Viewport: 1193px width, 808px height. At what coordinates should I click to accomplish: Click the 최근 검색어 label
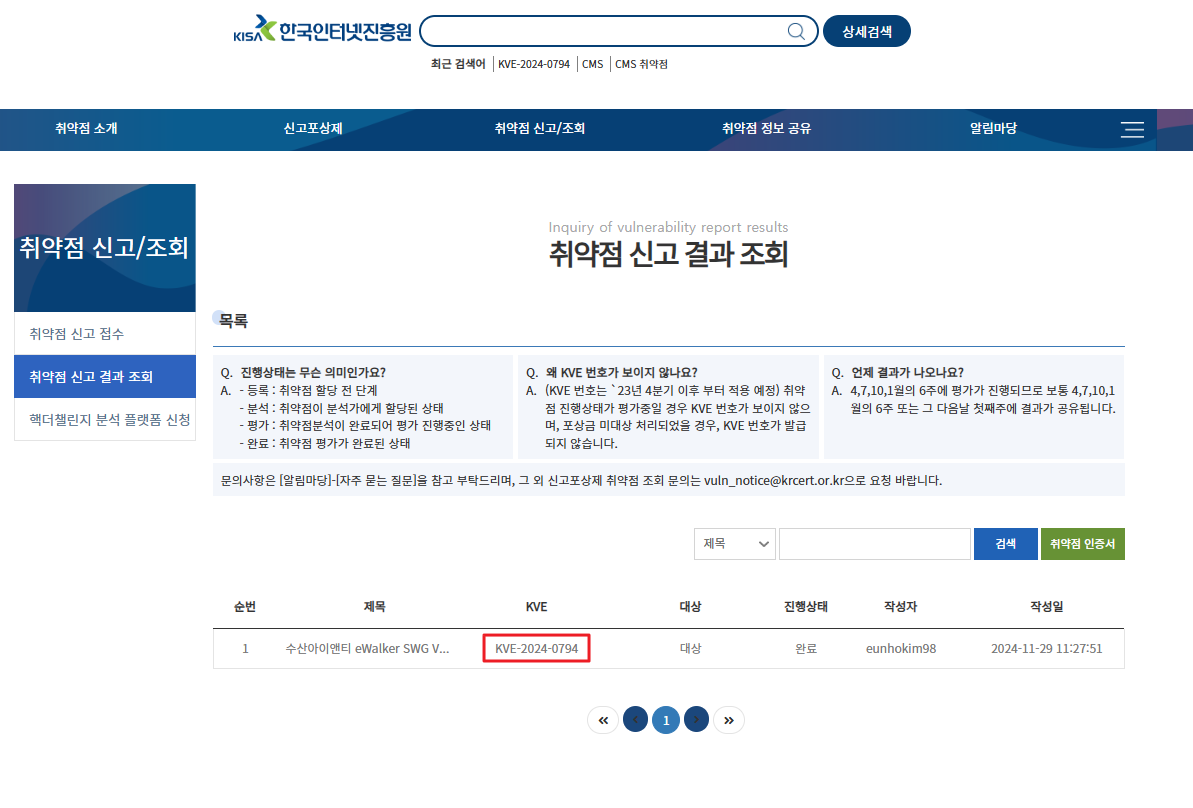point(458,64)
